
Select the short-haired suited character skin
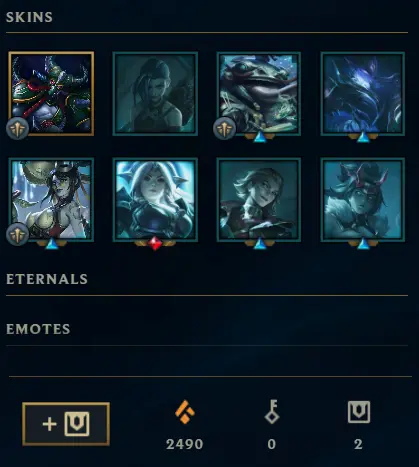[259, 200]
